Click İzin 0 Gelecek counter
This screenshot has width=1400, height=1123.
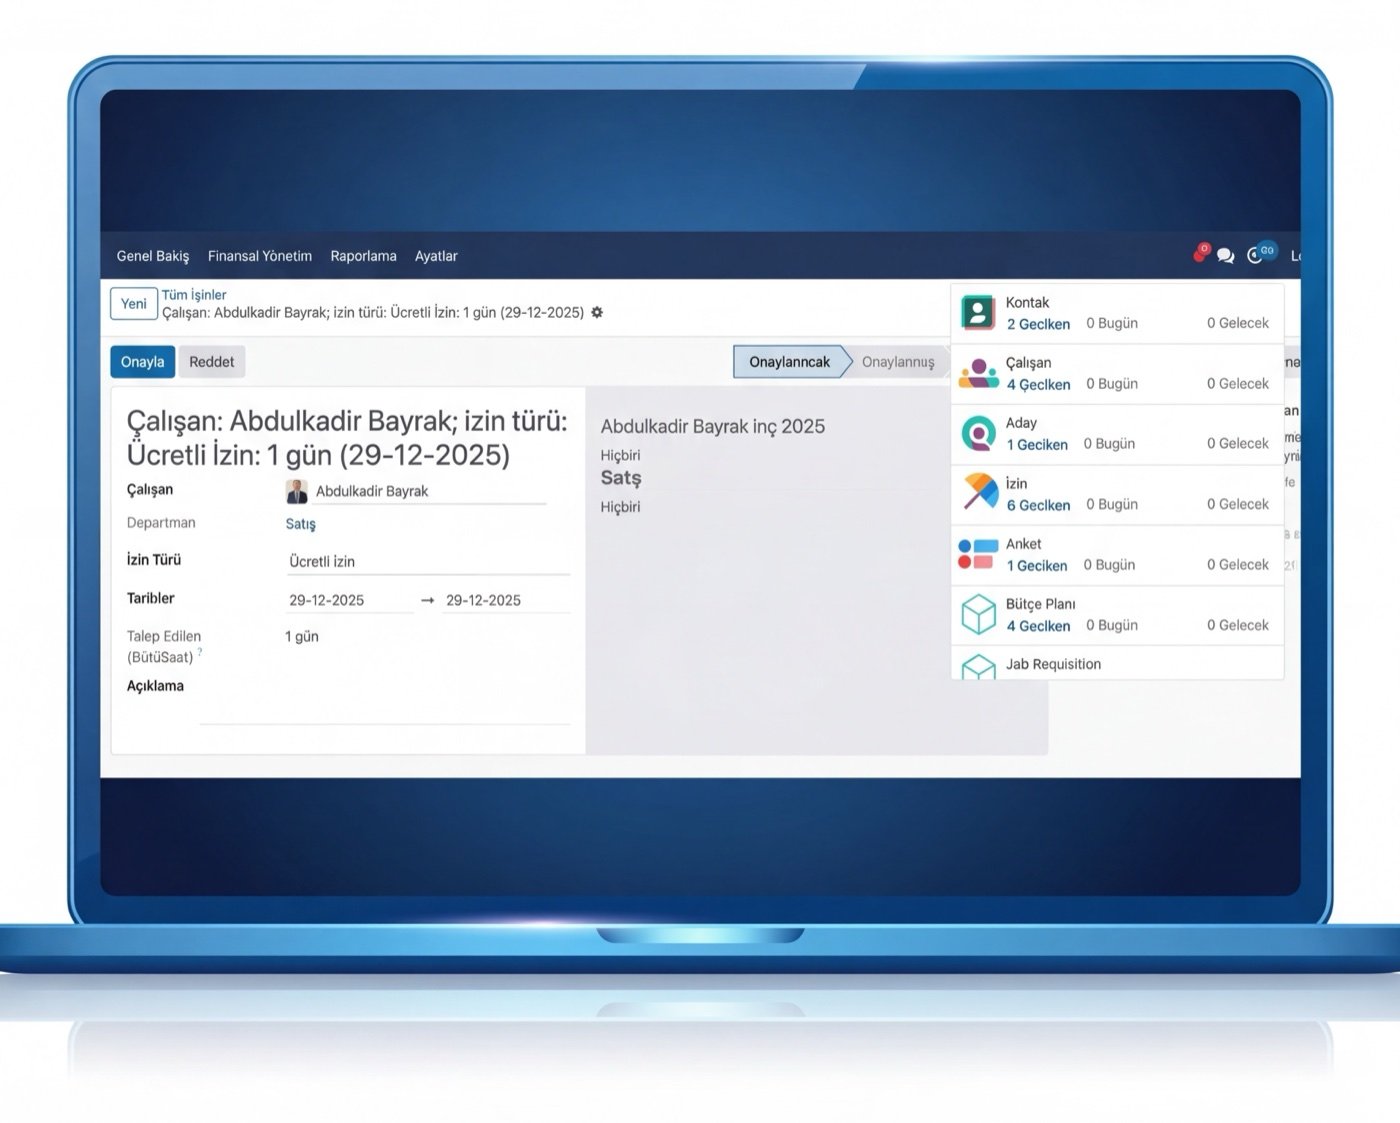click(1238, 504)
